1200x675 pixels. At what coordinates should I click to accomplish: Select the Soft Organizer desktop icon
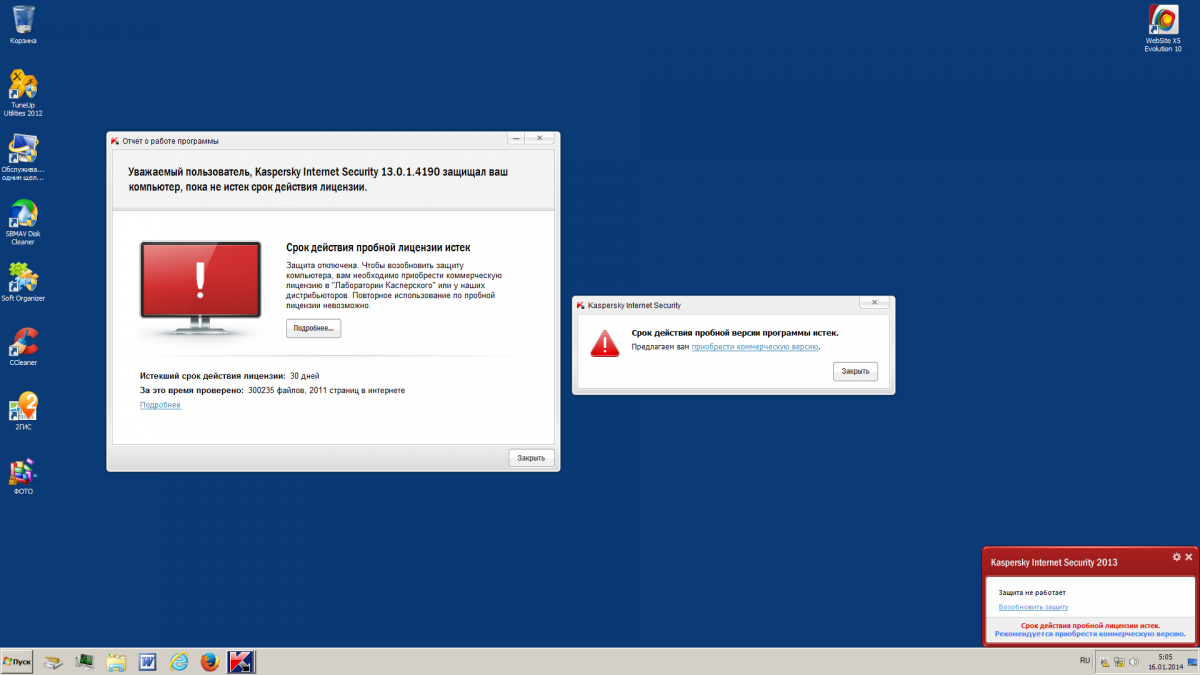(x=23, y=282)
